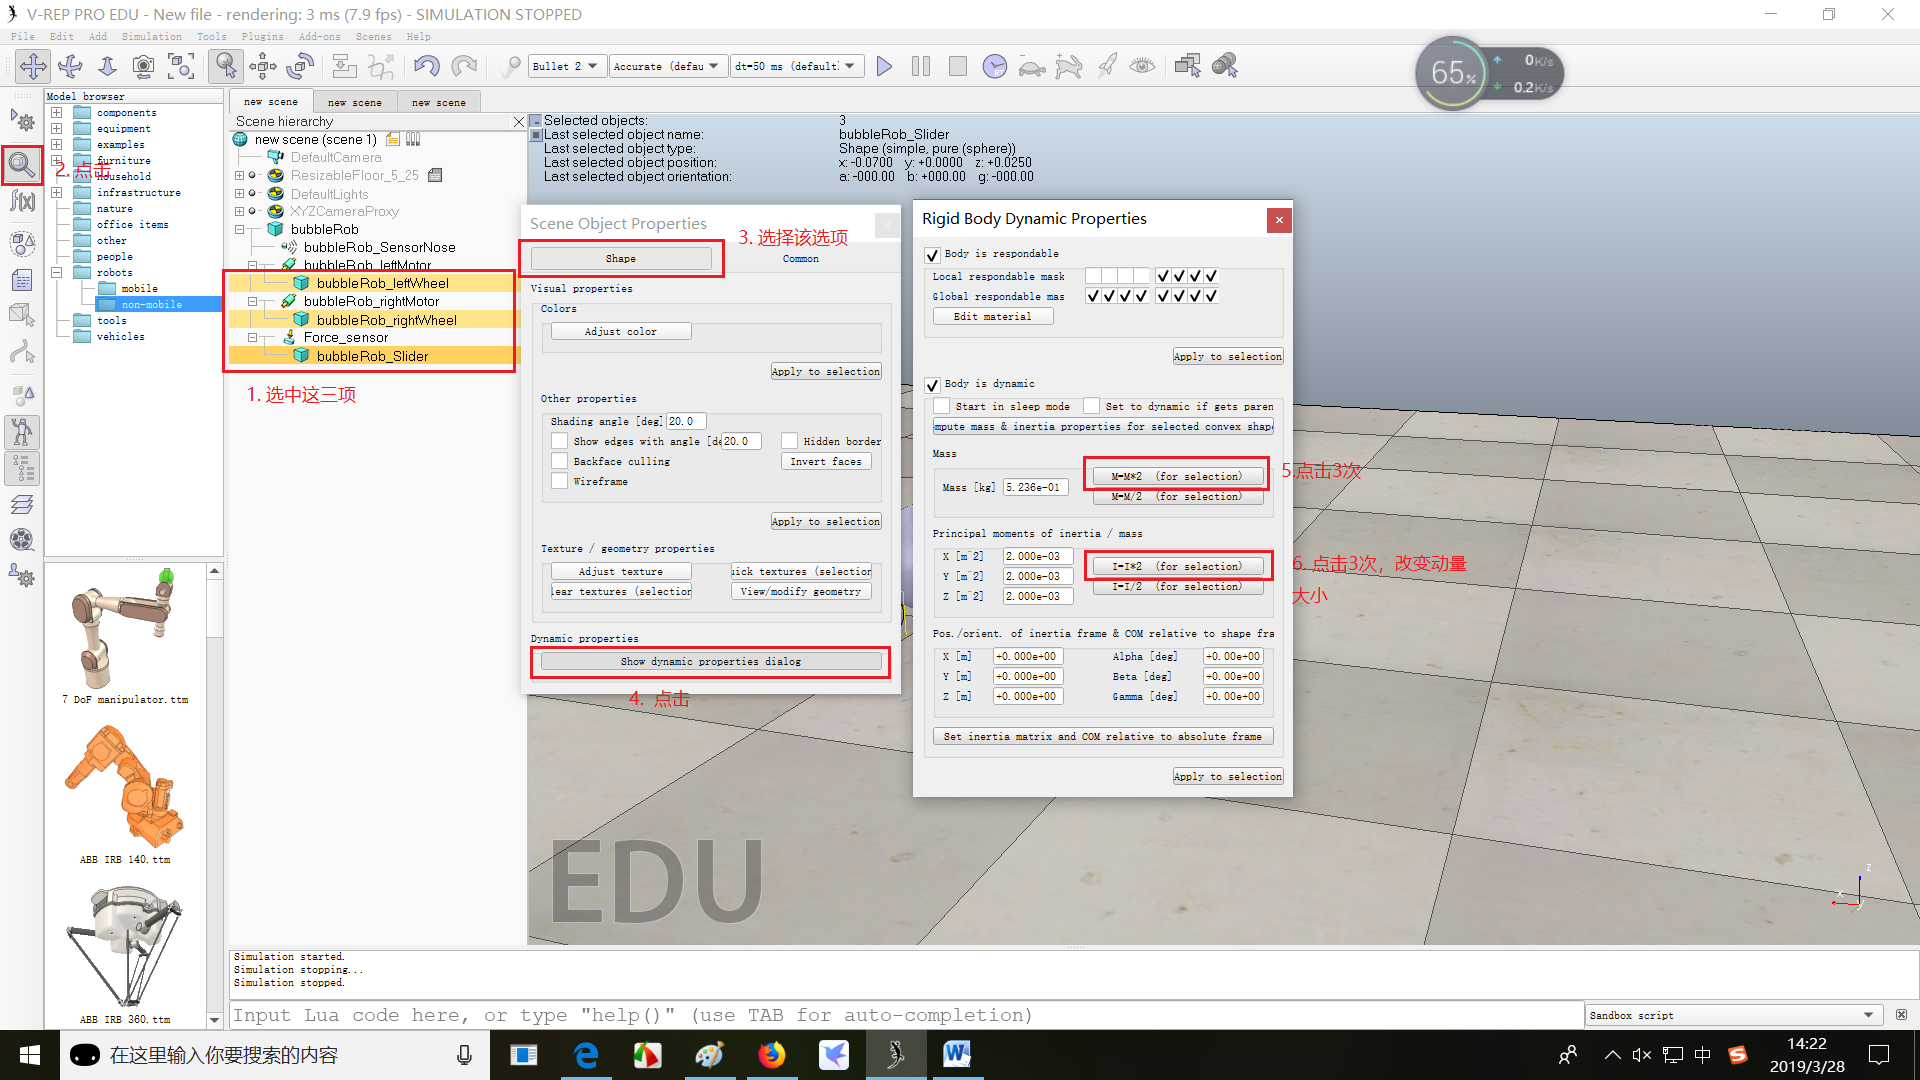
Task: Click the object/item rotate toolbar icon
Action: click(300, 66)
